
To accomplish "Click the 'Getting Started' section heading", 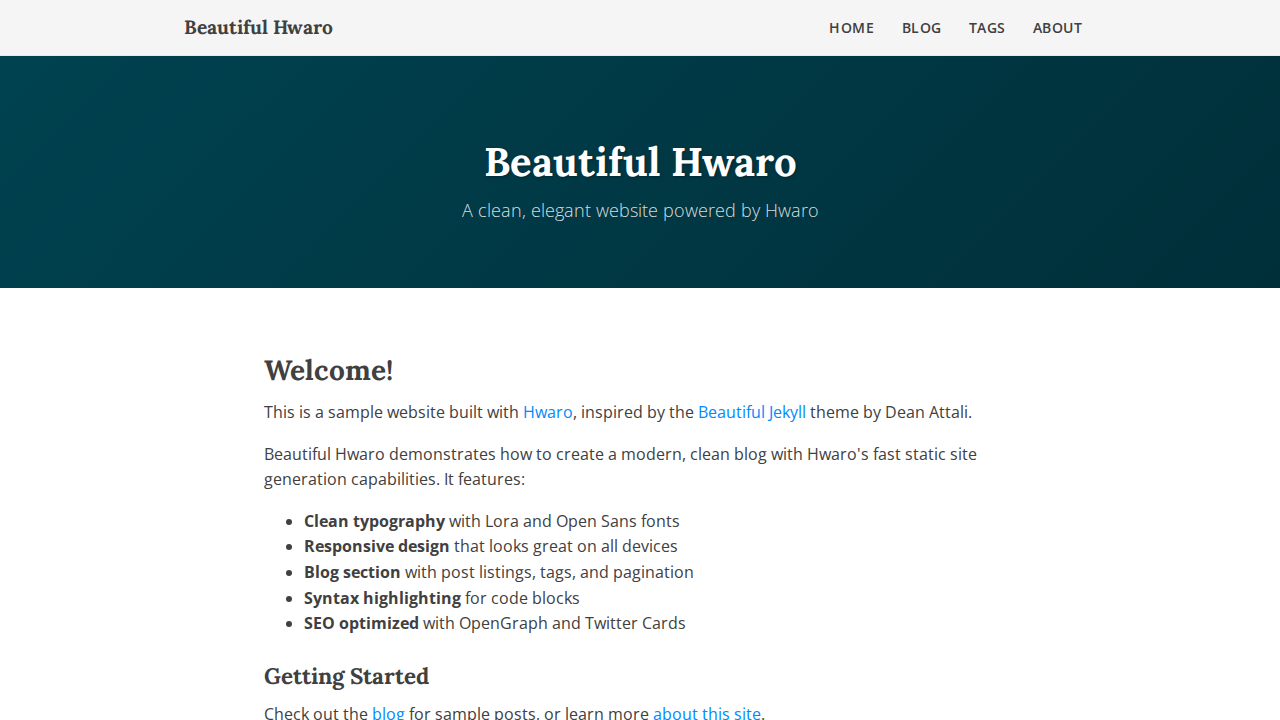I will coord(346,676).
